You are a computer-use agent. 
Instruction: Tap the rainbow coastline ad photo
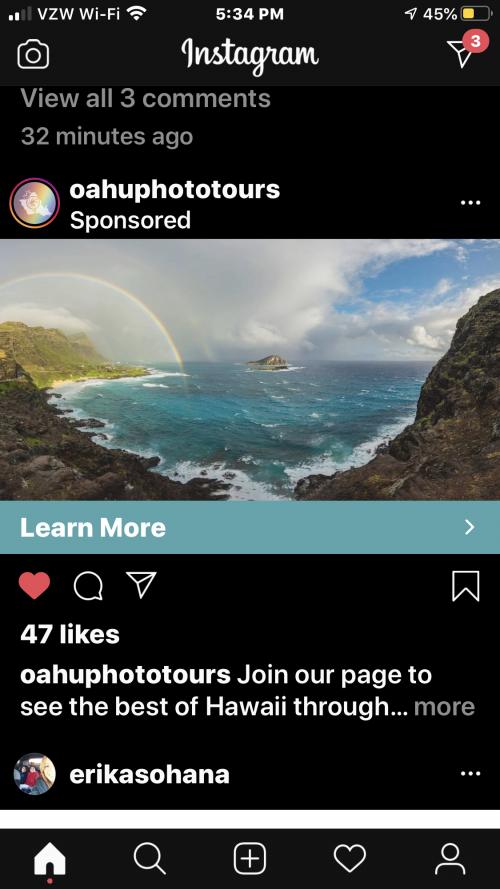pyautogui.click(x=250, y=370)
